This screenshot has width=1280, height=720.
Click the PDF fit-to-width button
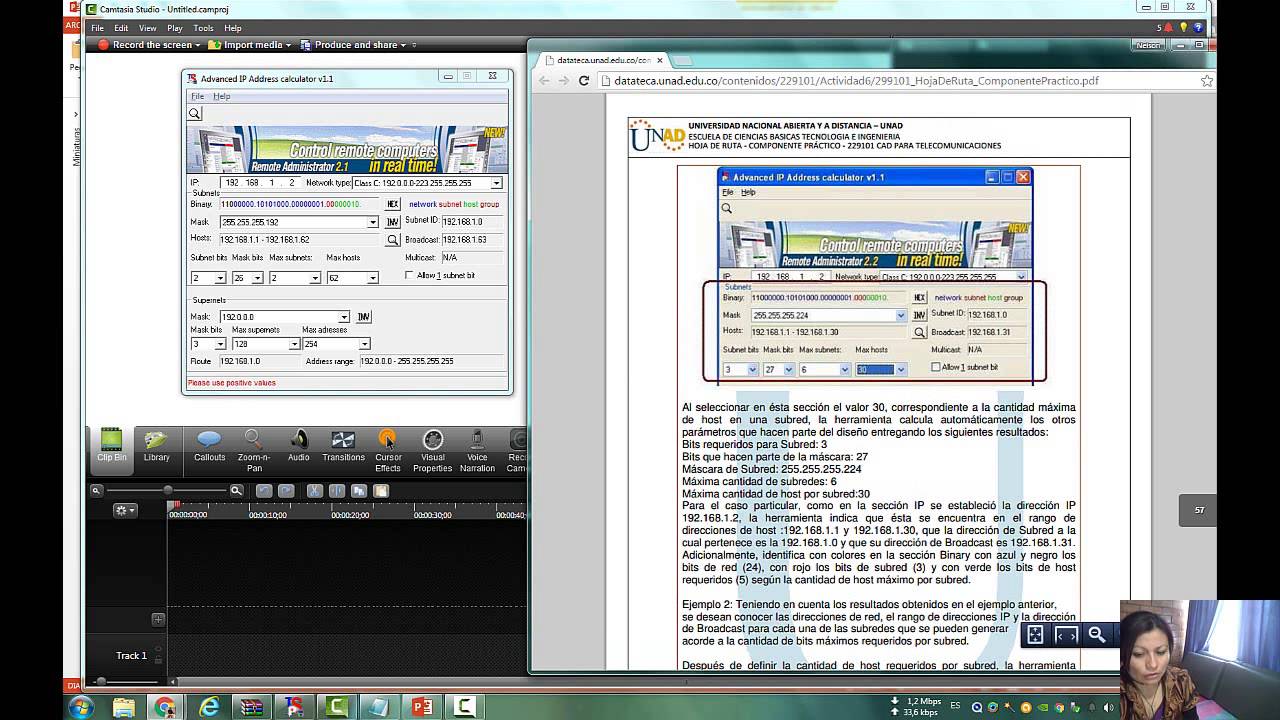click(1066, 634)
